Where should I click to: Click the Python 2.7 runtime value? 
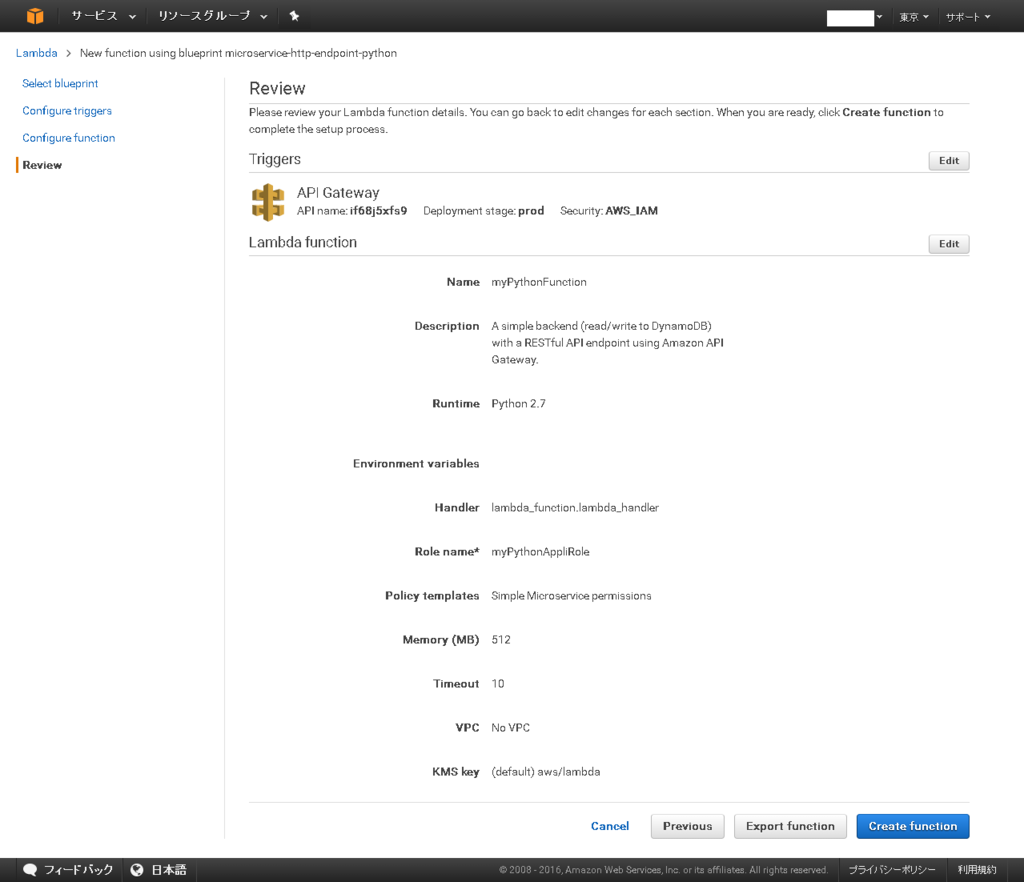[519, 403]
